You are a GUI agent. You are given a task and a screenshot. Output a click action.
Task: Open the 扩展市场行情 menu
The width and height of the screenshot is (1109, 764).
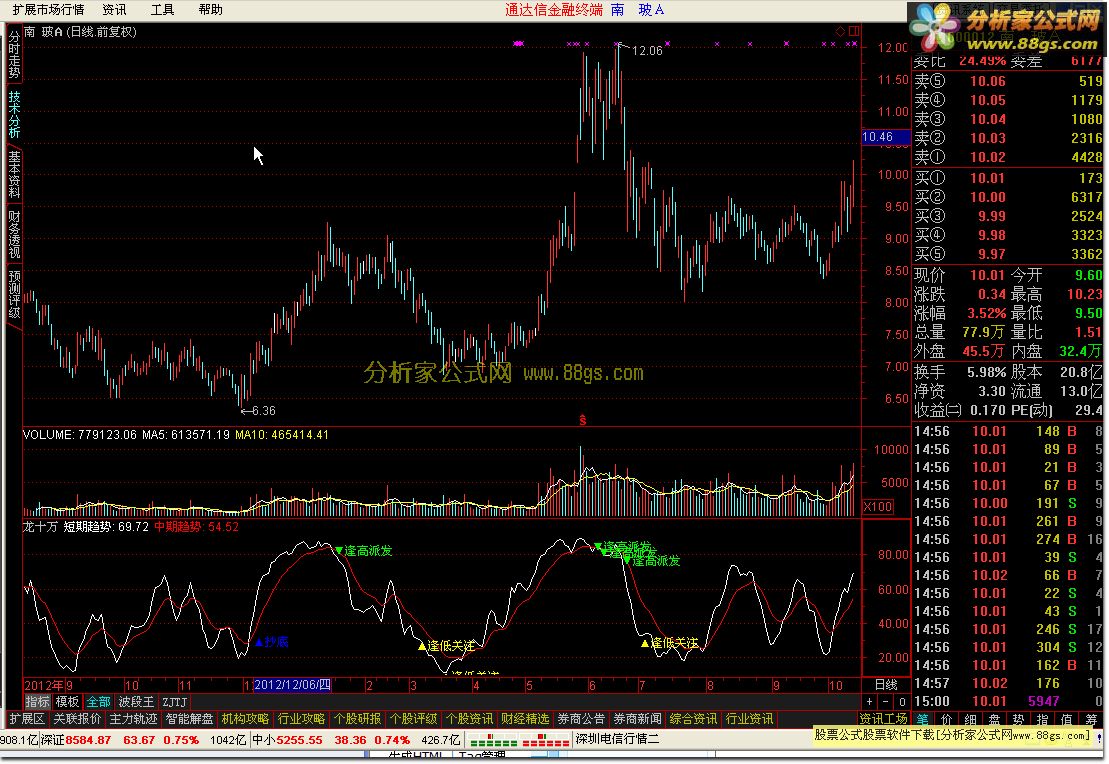coord(48,10)
